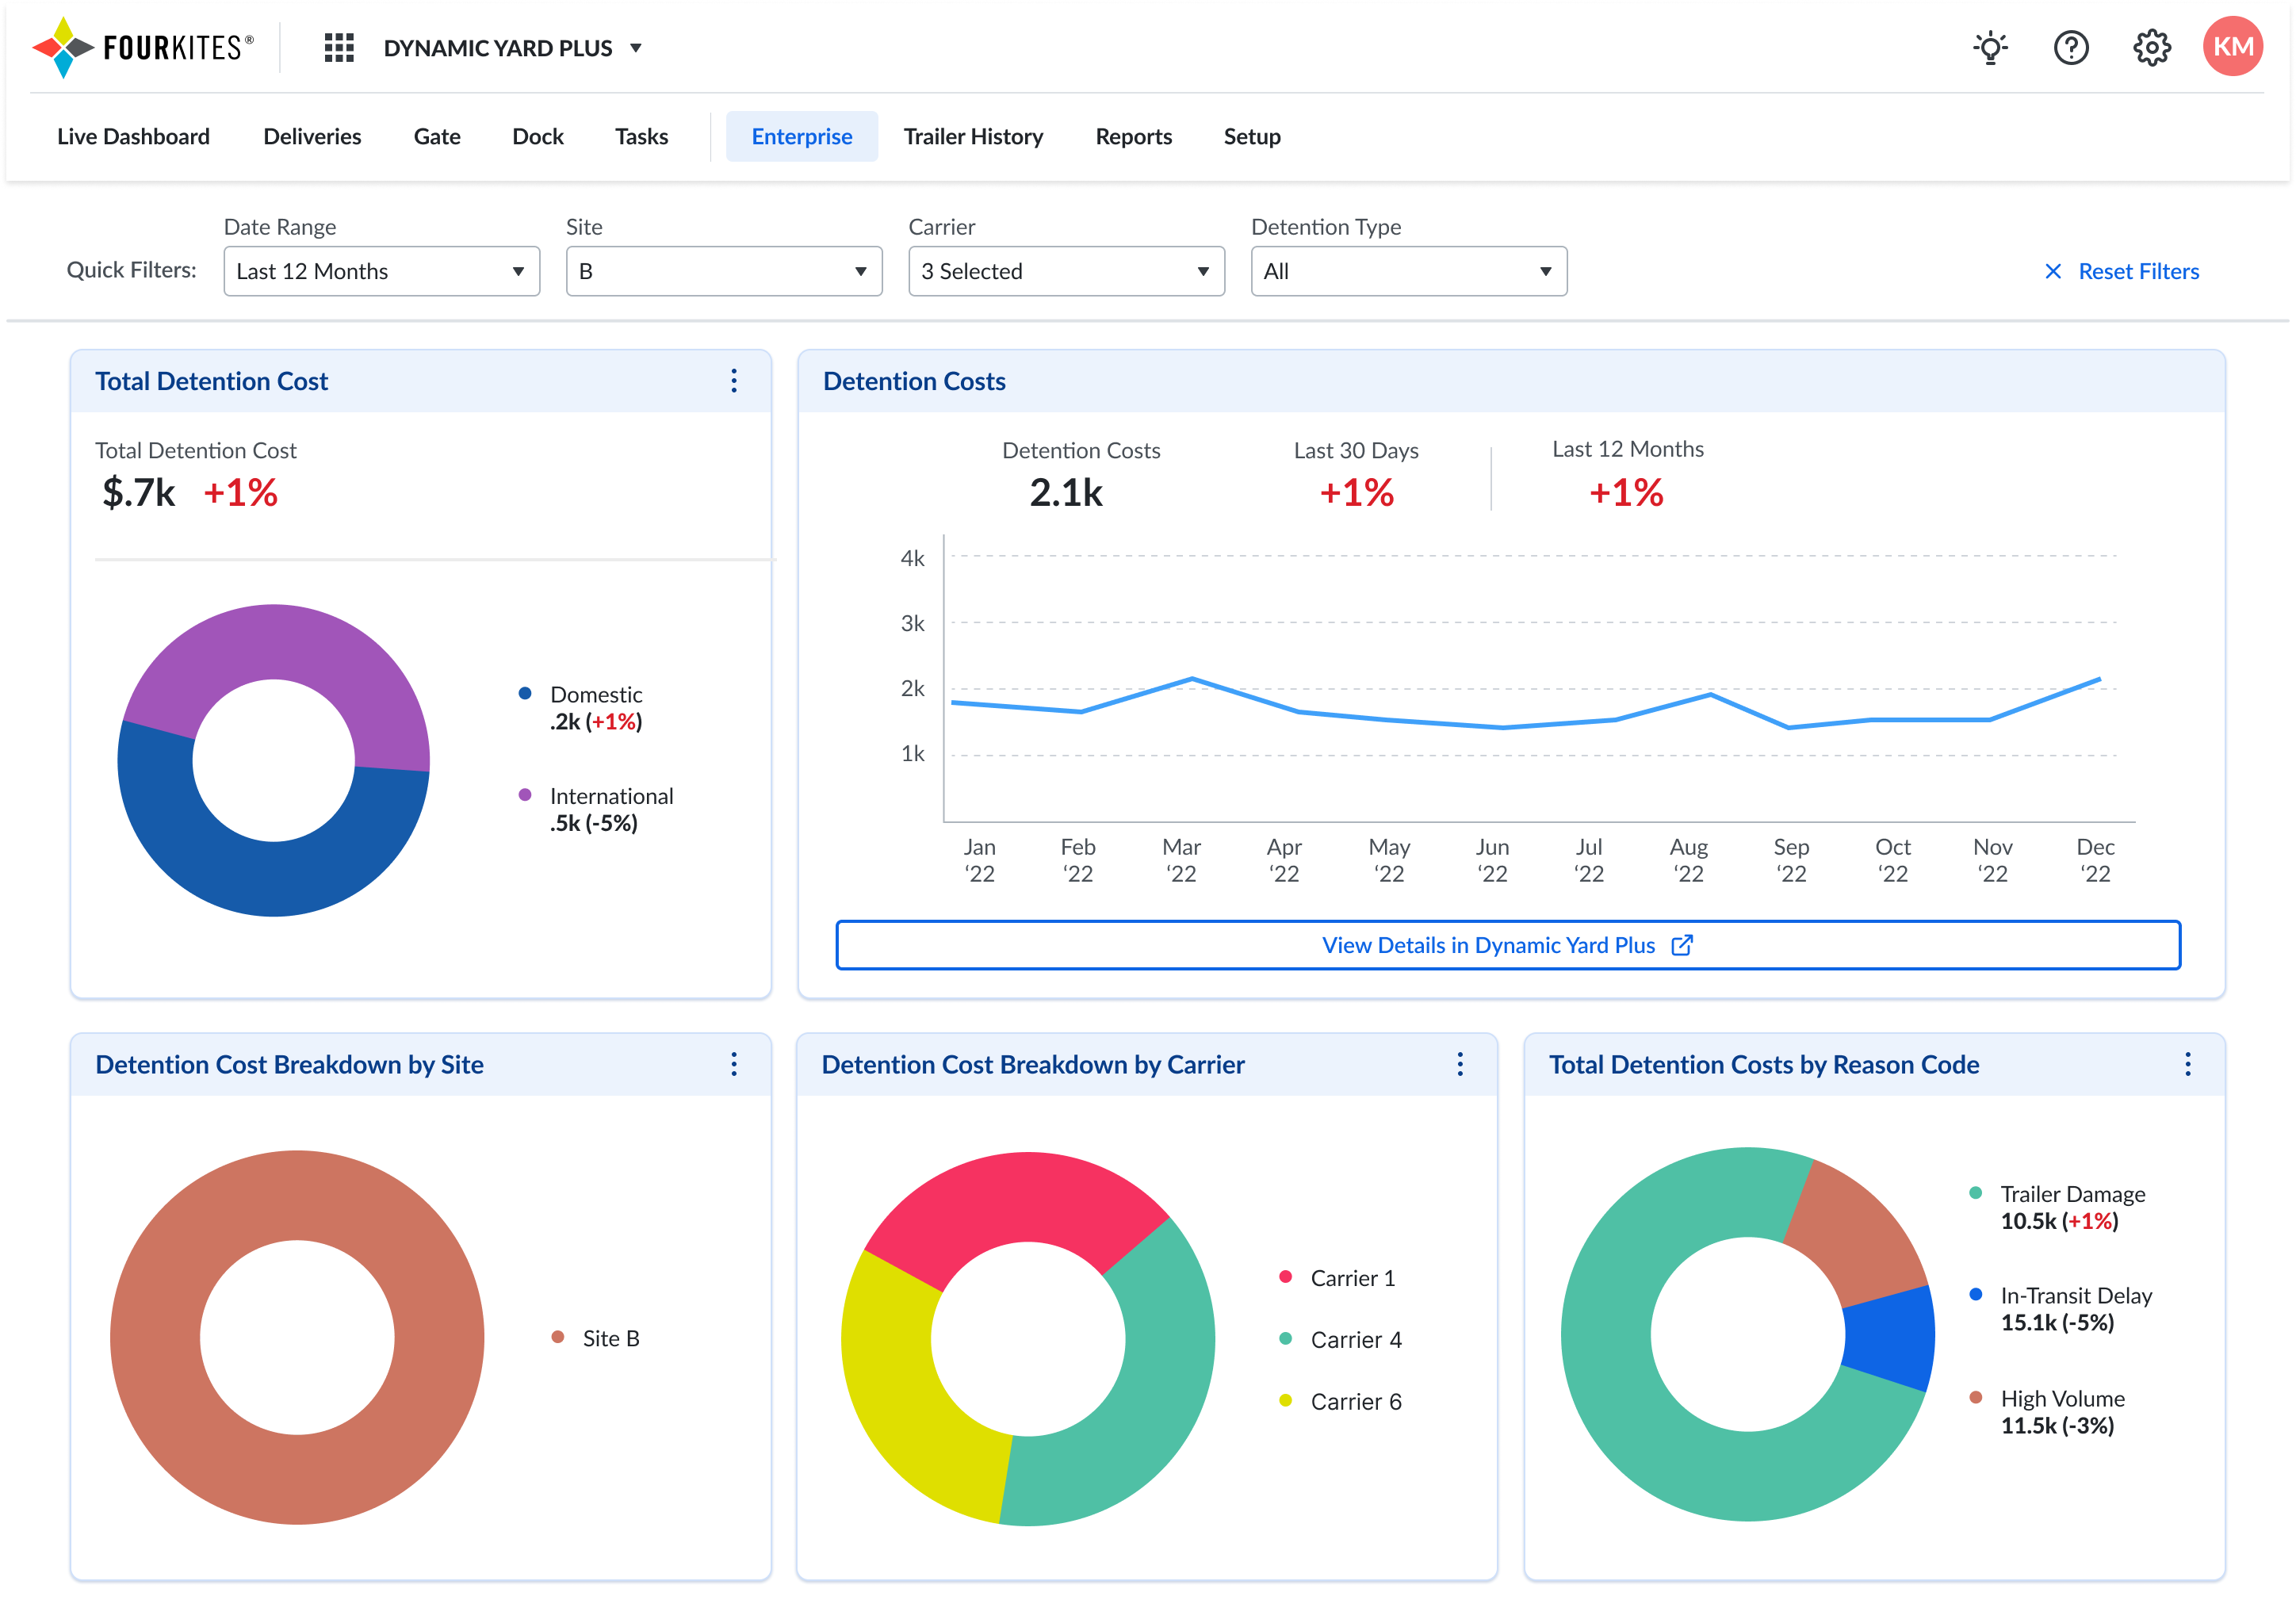Go to the Live Dashboard tab

coord(133,136)
